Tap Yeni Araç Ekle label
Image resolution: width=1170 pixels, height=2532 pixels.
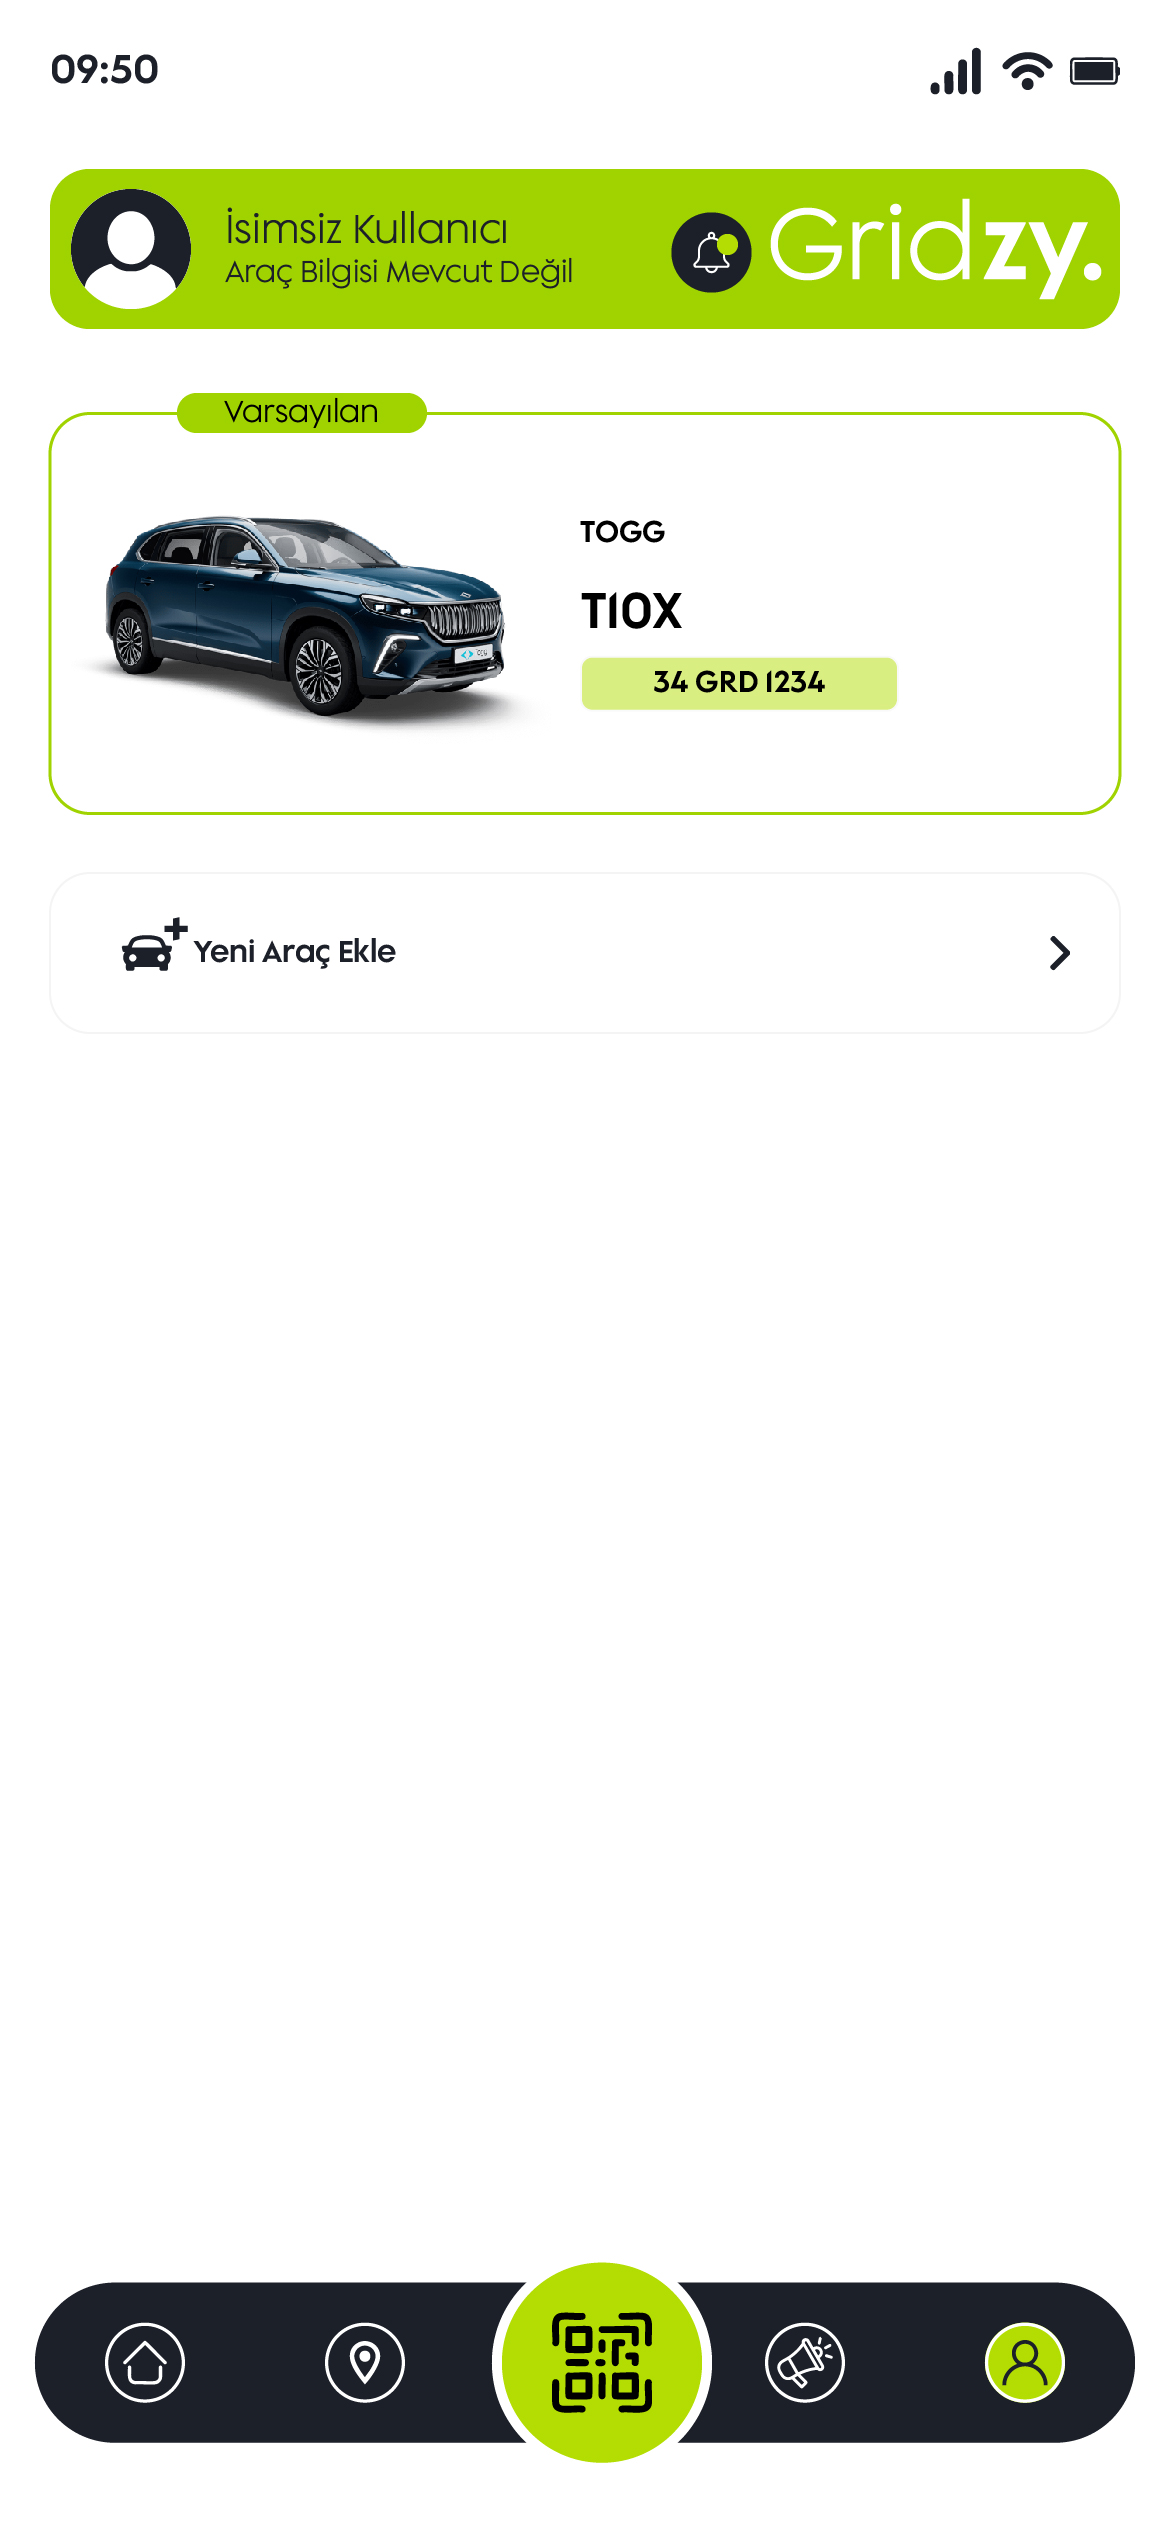point(295,952)
